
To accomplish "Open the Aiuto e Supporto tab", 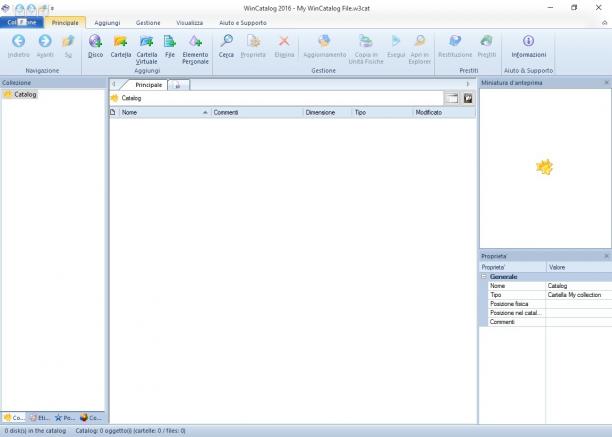I will tap(243, 23).
